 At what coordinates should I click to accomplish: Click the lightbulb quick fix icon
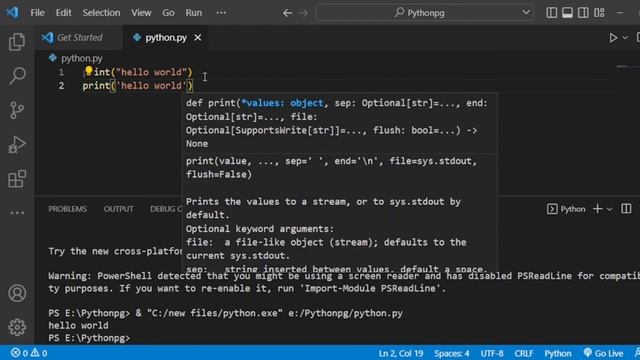[x=89, y=71]
